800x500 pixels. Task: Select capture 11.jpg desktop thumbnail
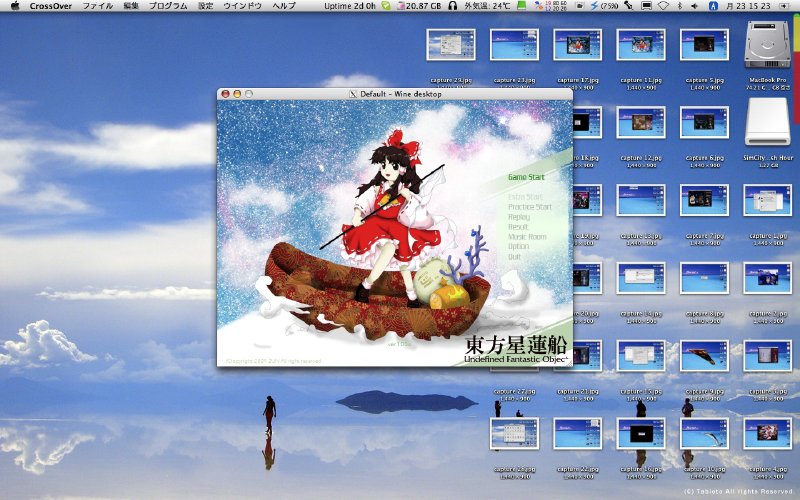click(641, 45)
